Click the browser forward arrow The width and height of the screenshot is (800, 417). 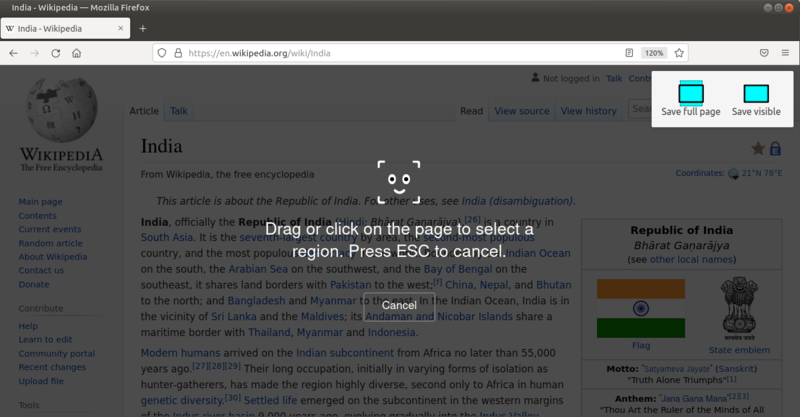(34, 53)
